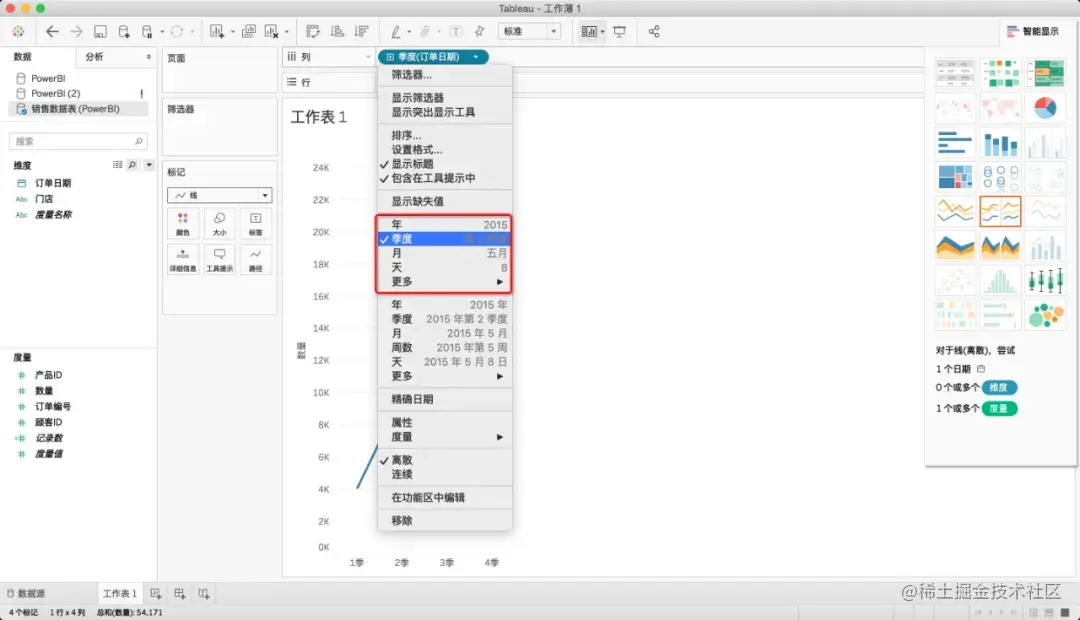The width and height of the screenshot is (1080, 620).
Task: Pick the packed bubbles chart in Show Me
Action: (1045, 315)
